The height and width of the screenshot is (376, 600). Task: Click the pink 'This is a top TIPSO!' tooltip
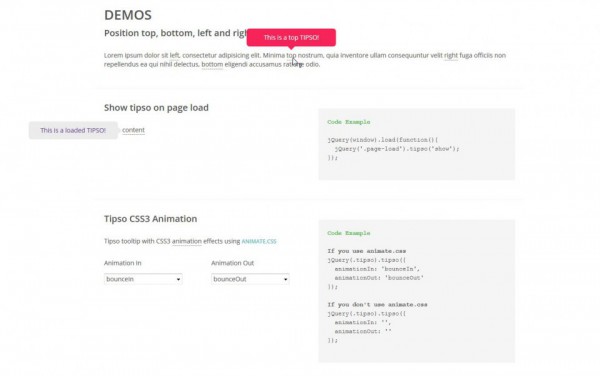click(291, 37)
